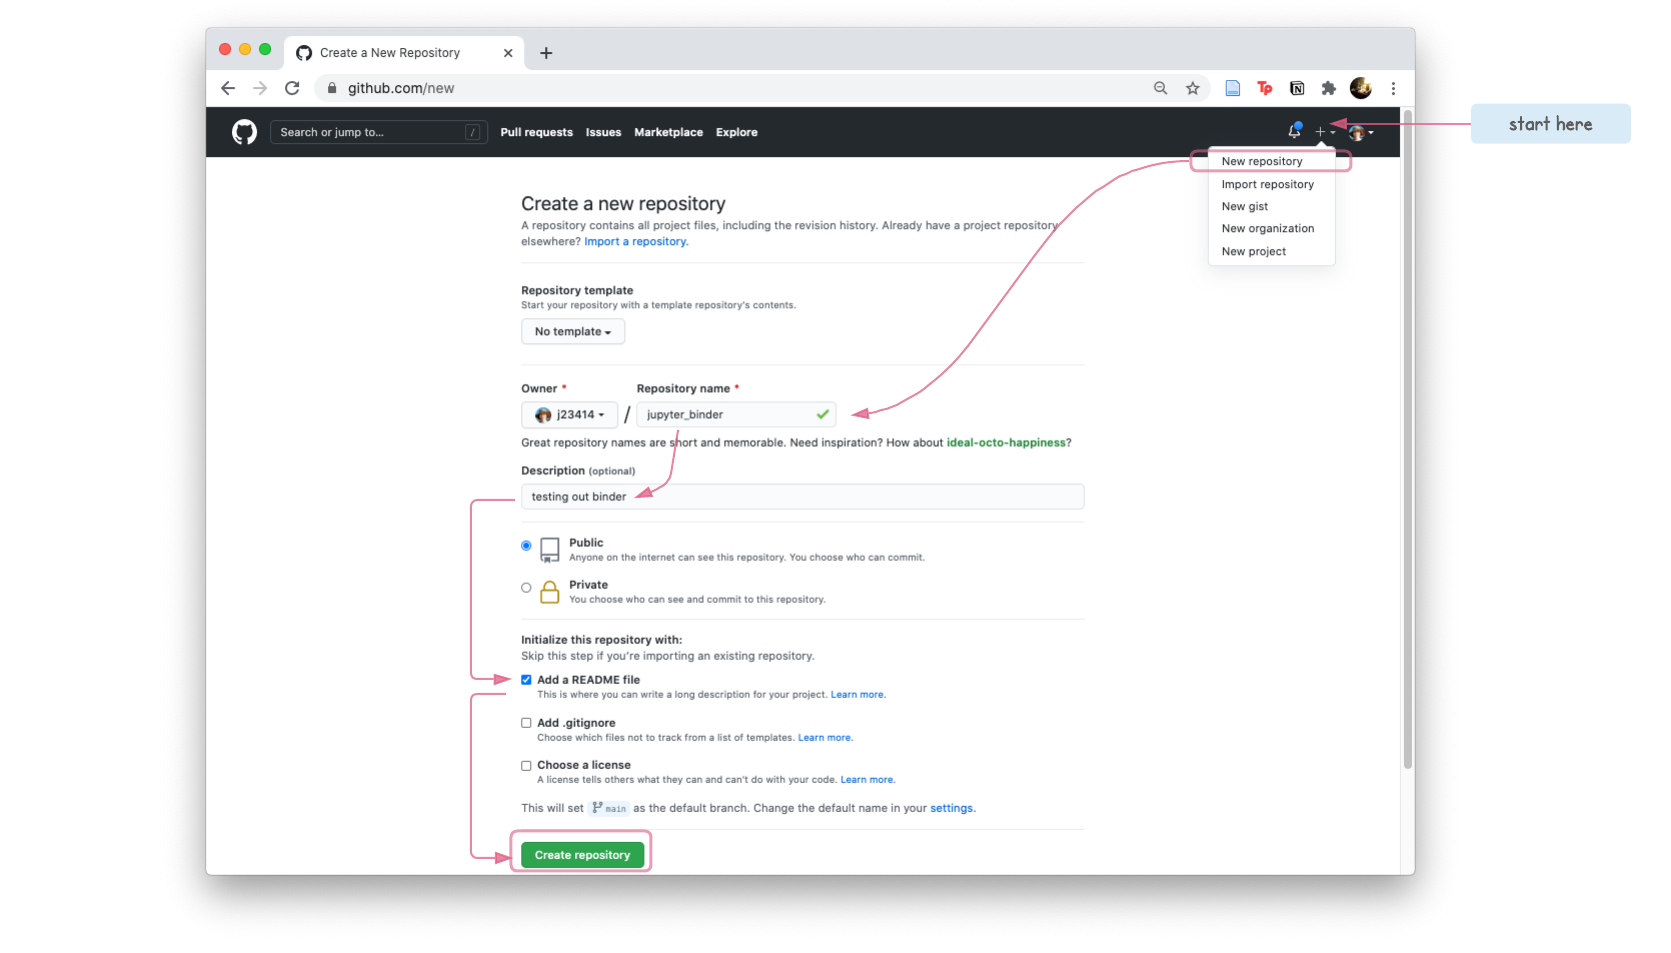Enable the Add .gitignore checkbox
Image resolution: width=1671 pixels, height=953 pixels.
click(x=526, y=723)
